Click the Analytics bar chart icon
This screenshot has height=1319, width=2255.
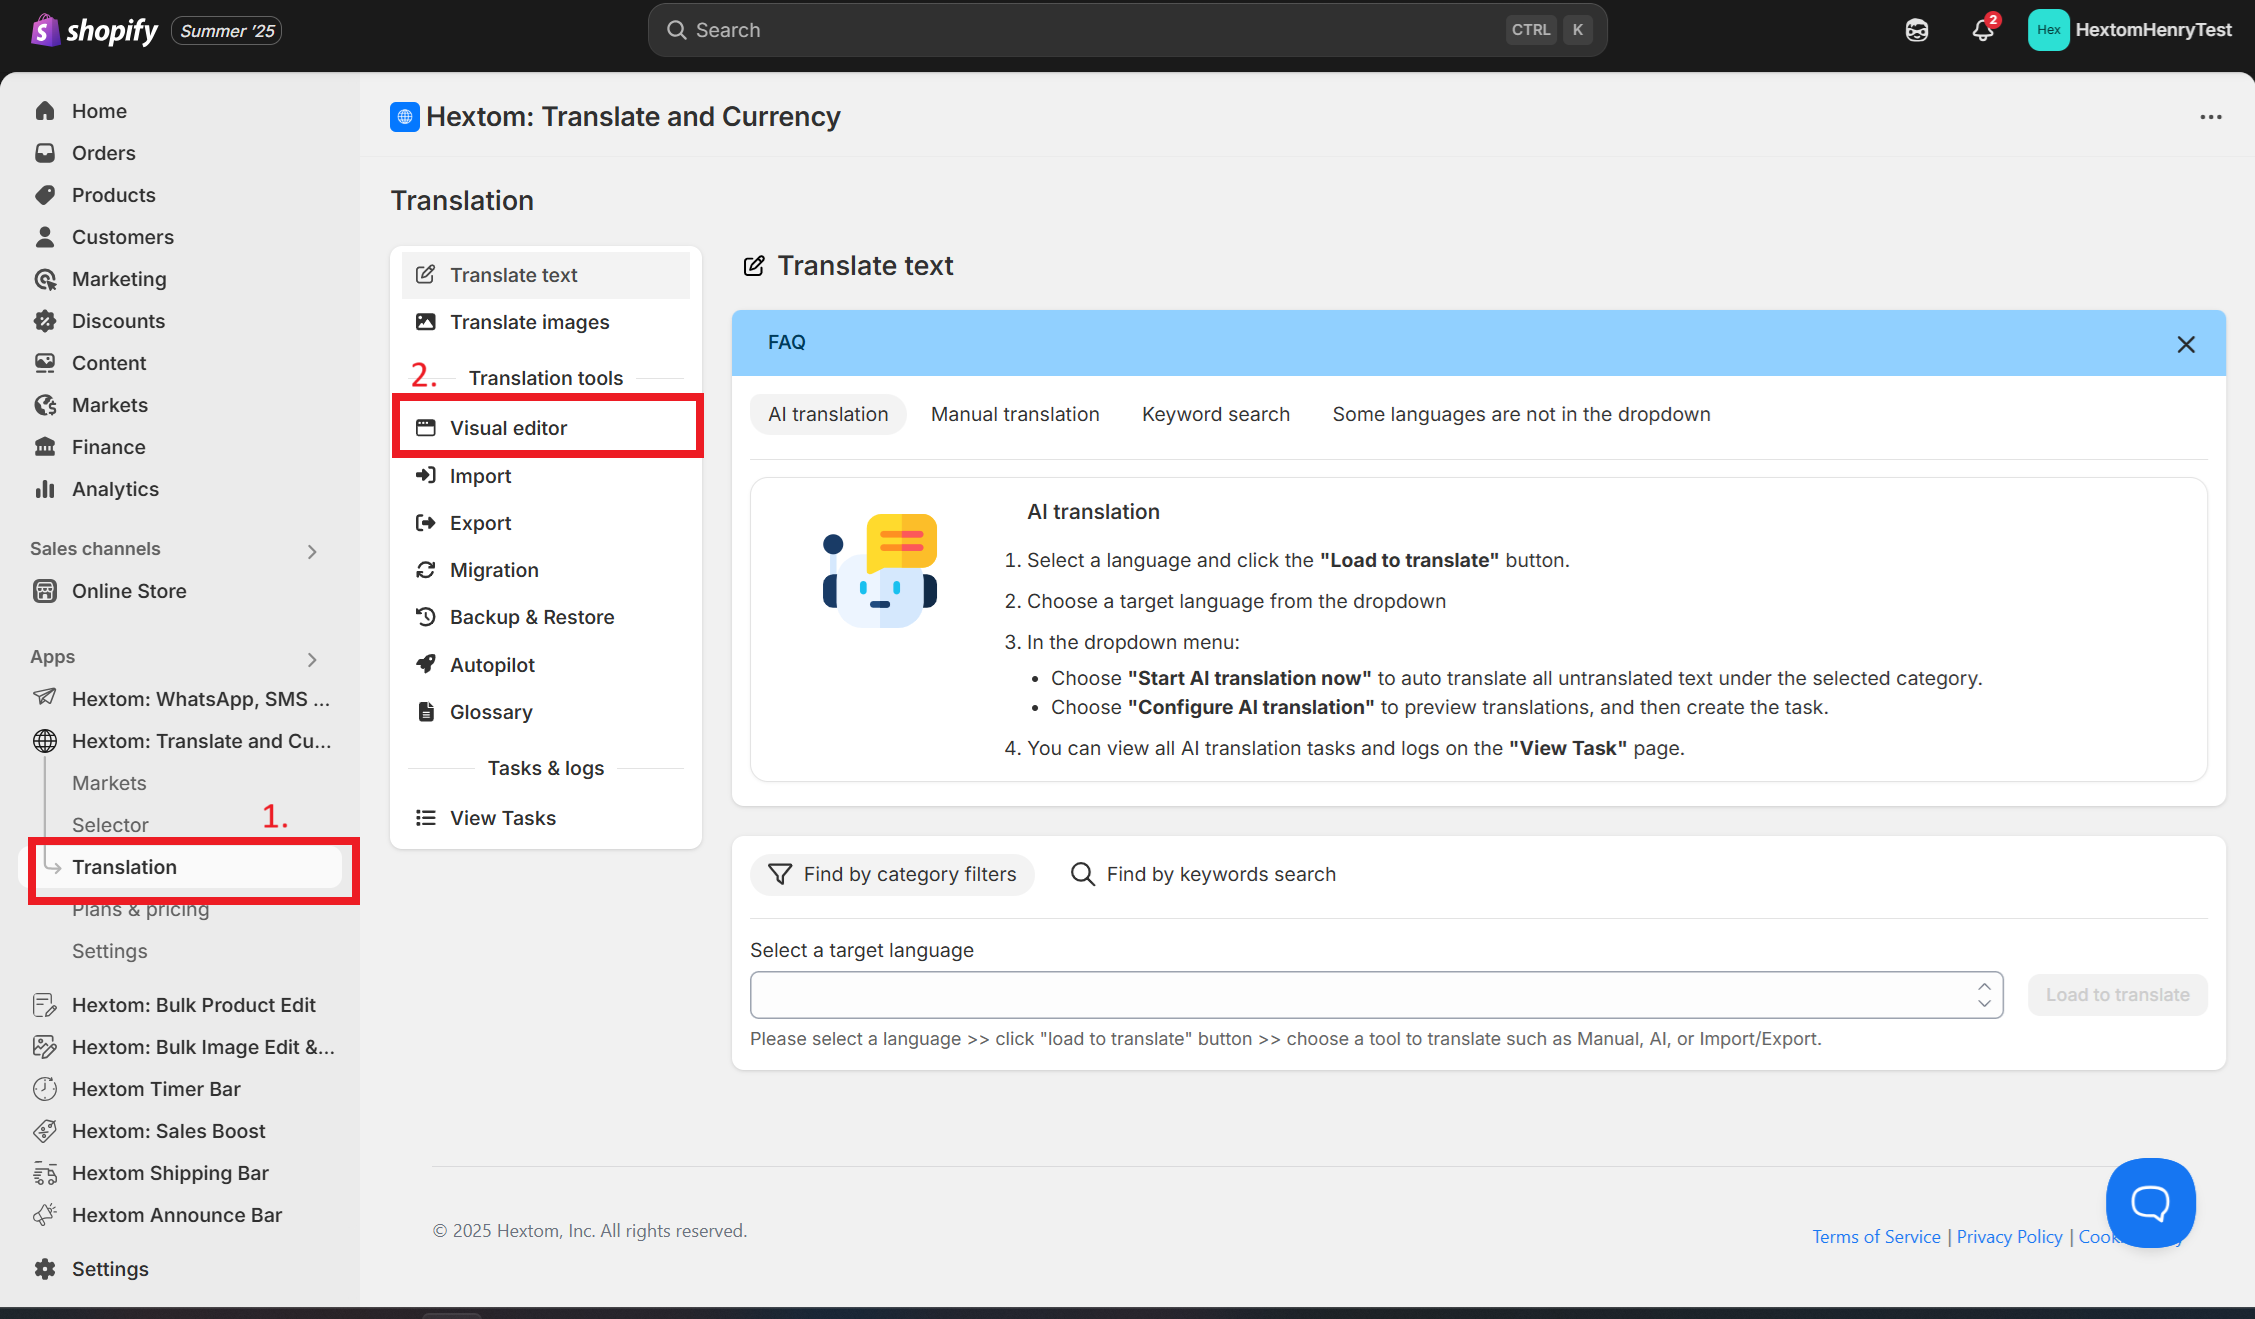click(x=45, y=489)
